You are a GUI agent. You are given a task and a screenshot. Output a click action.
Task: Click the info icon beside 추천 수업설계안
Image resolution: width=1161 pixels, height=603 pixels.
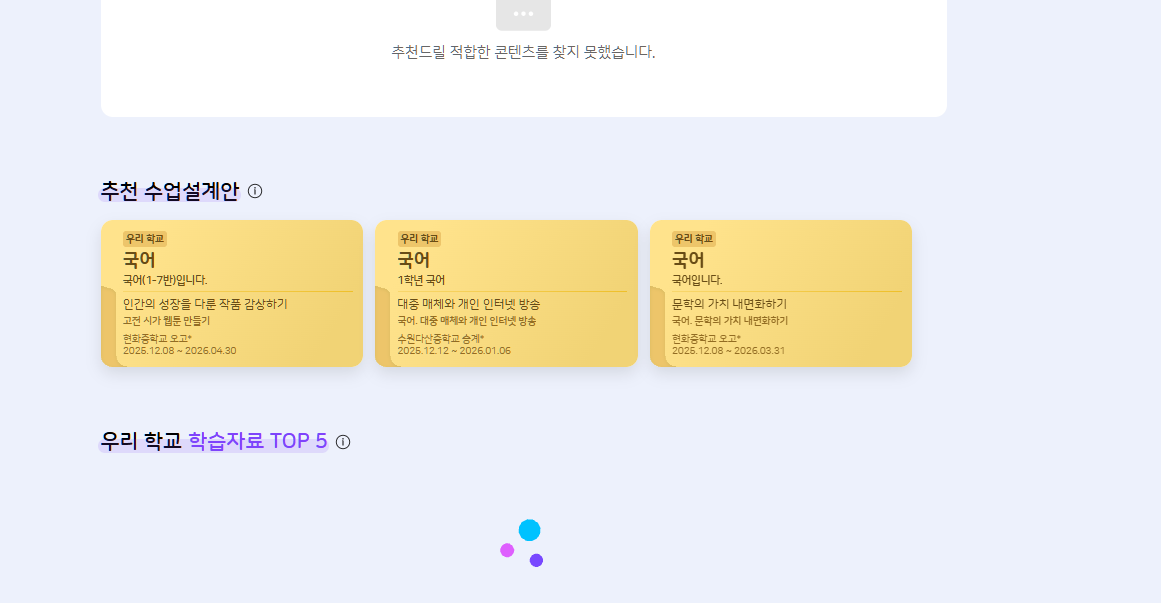point(255,191)
